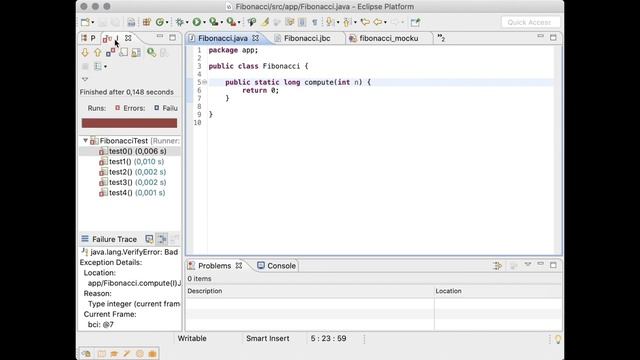Click the New Java Class icon
This screenshot has width=640, height=360.
click(160, 22)
